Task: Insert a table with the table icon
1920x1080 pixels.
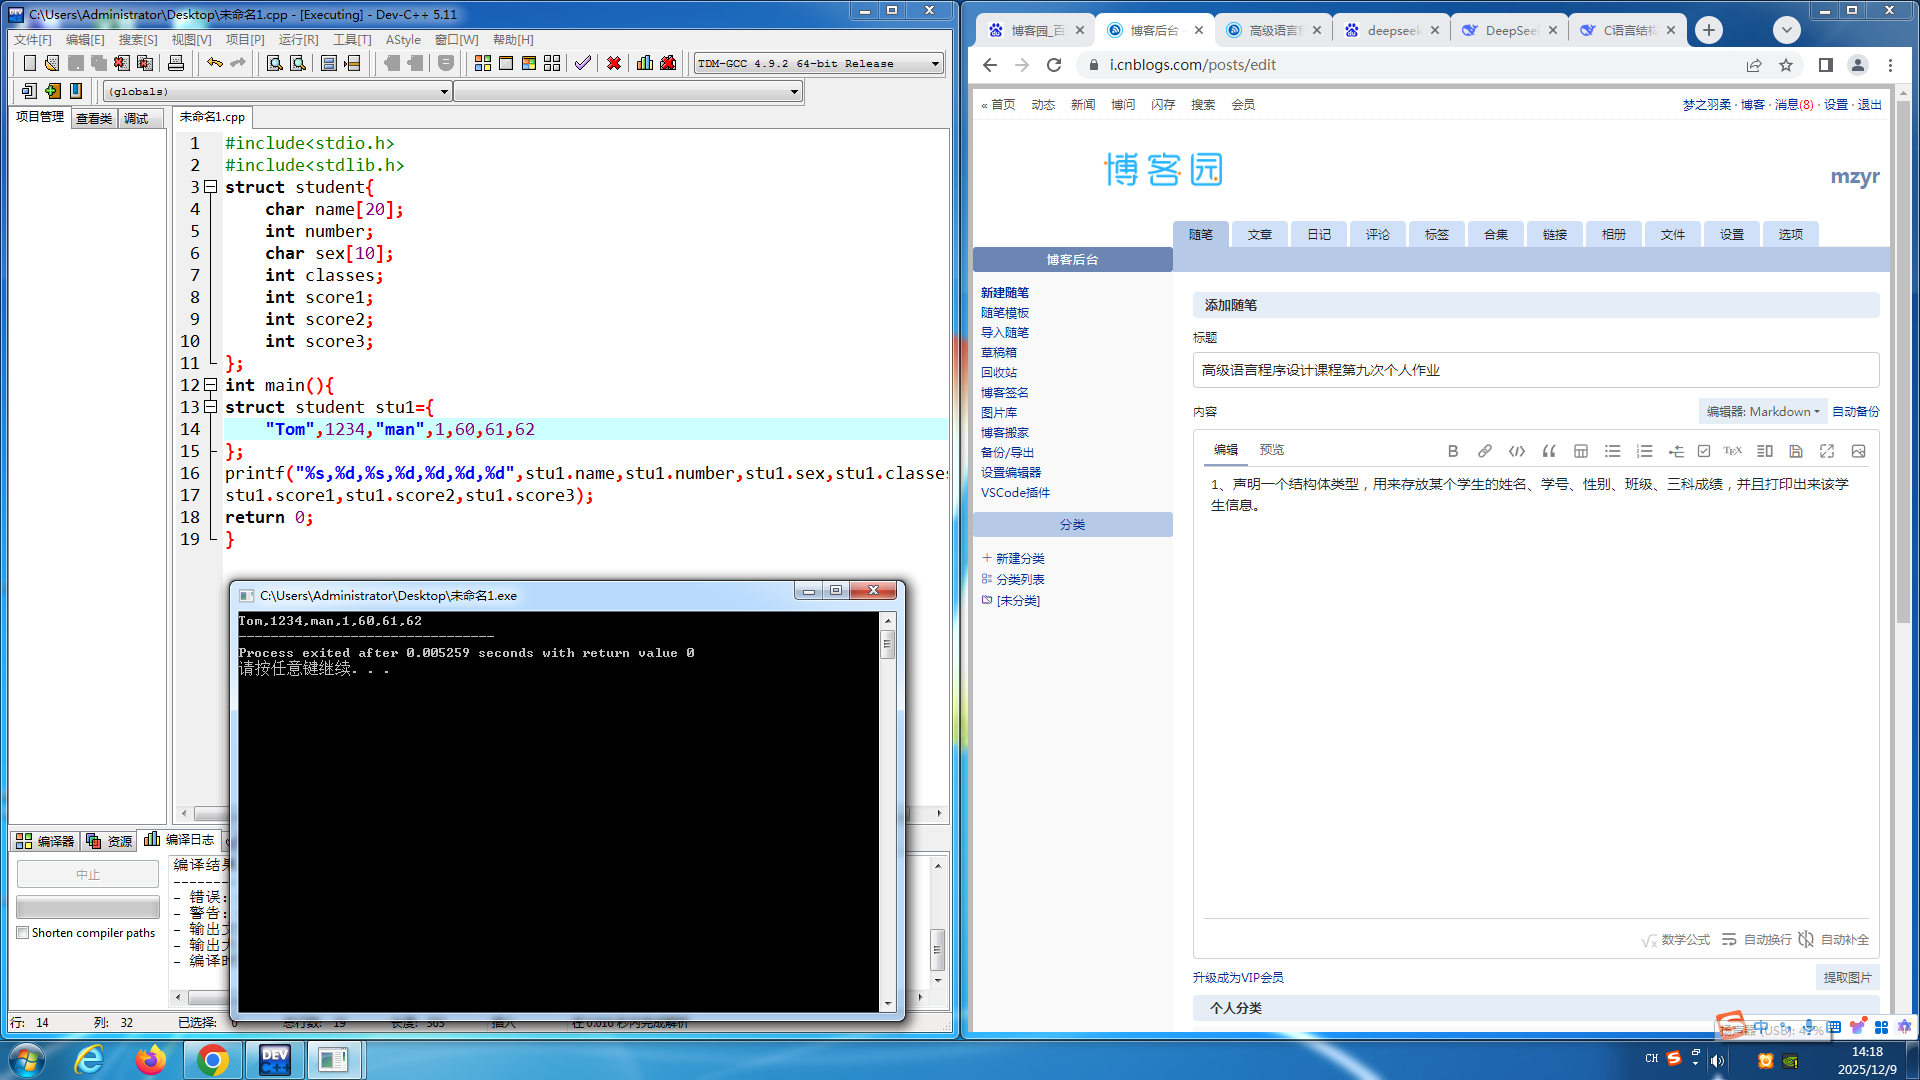Action: tap(1581, 451)
